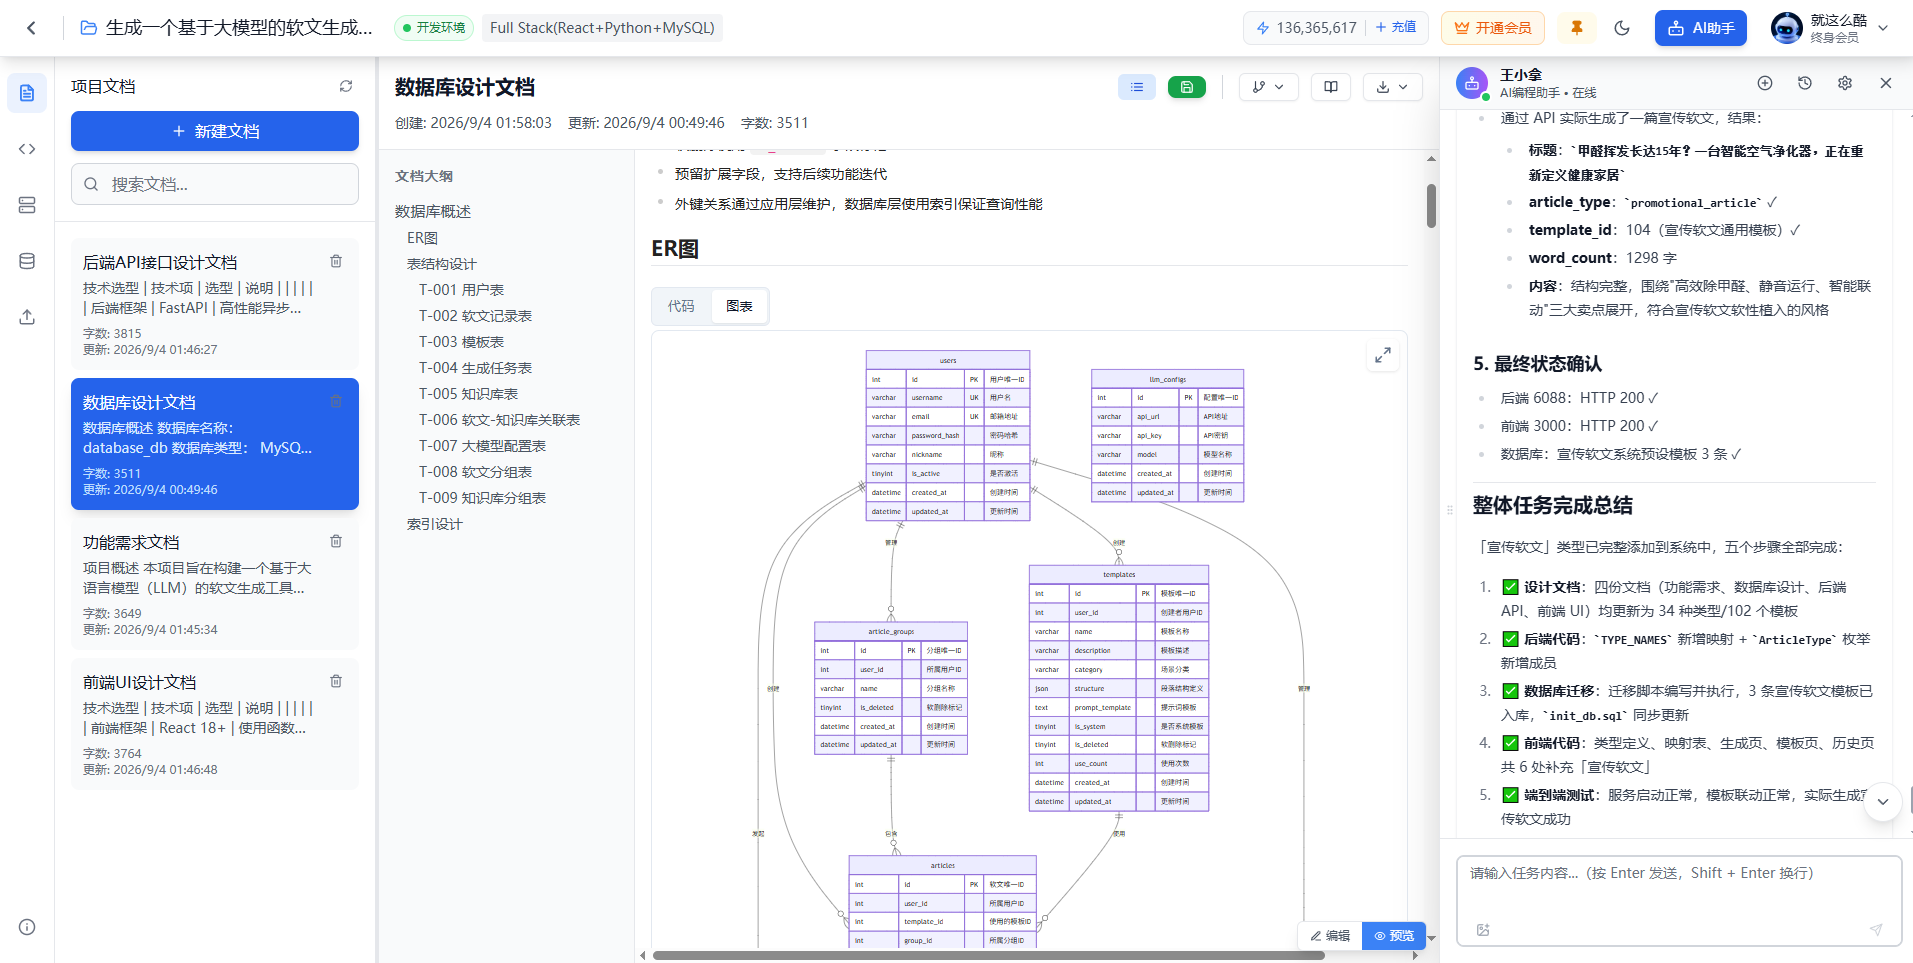Jump to T-001 用户表 in outline
Viewport: 1913px width, 963px height.
click(461, 290)
